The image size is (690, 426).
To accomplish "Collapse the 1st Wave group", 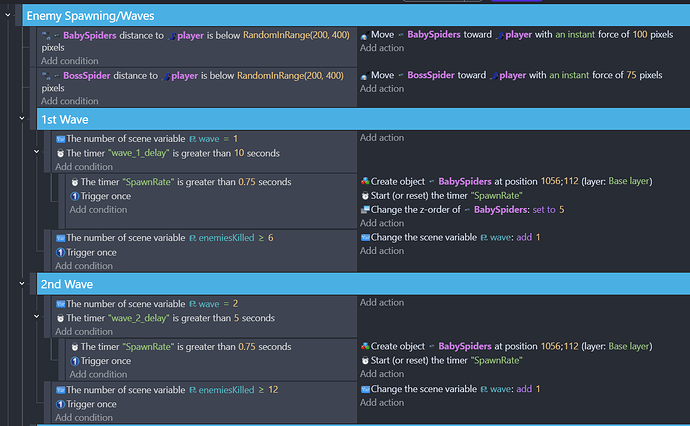I will tap(22, 118).
